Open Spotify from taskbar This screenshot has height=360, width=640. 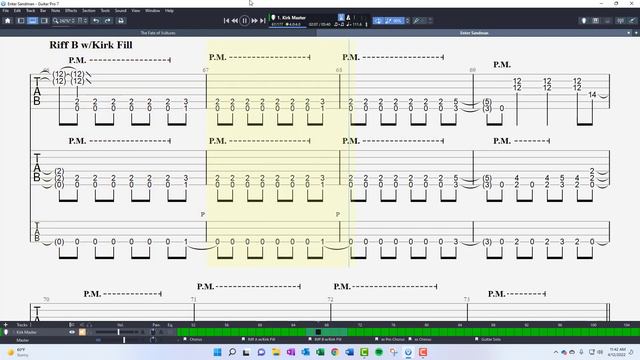click(x=379, y=352)
